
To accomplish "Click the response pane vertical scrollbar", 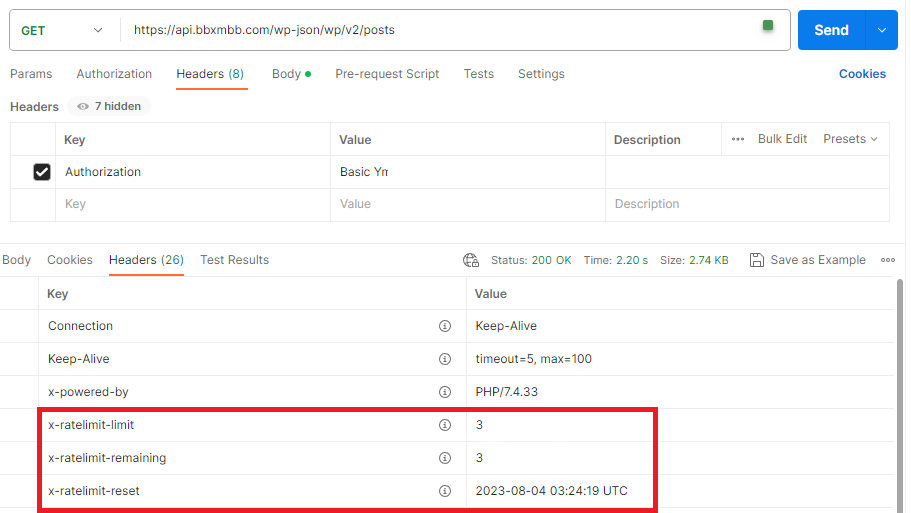I will pyautogui.click(x=902, y=390).
